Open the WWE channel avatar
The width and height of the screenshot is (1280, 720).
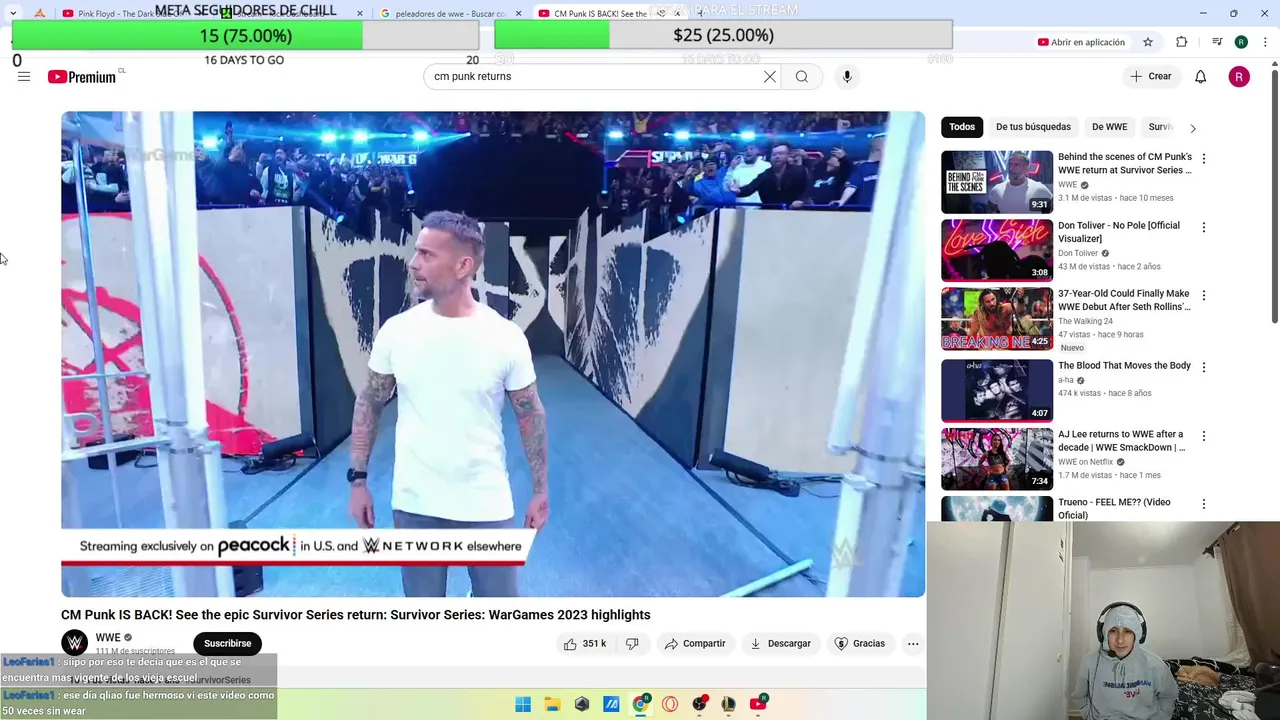point(74,643)
